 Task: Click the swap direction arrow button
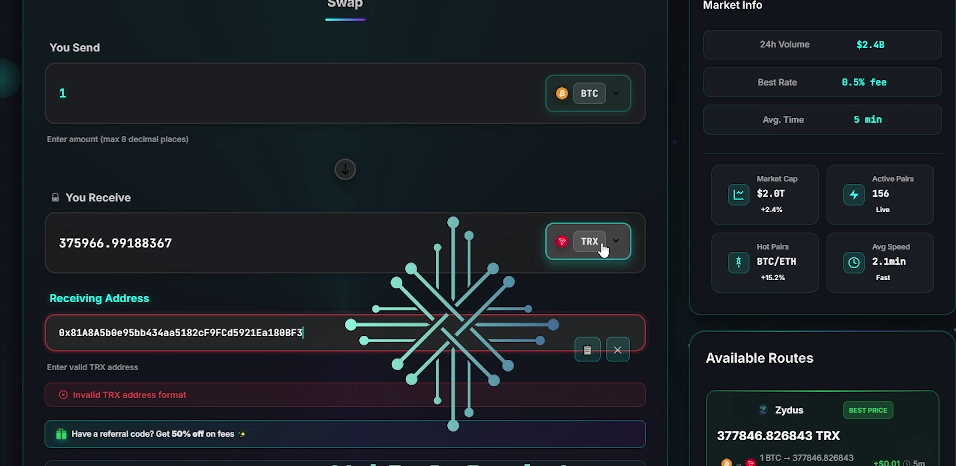pyautogui.click(x=345, y=169)
